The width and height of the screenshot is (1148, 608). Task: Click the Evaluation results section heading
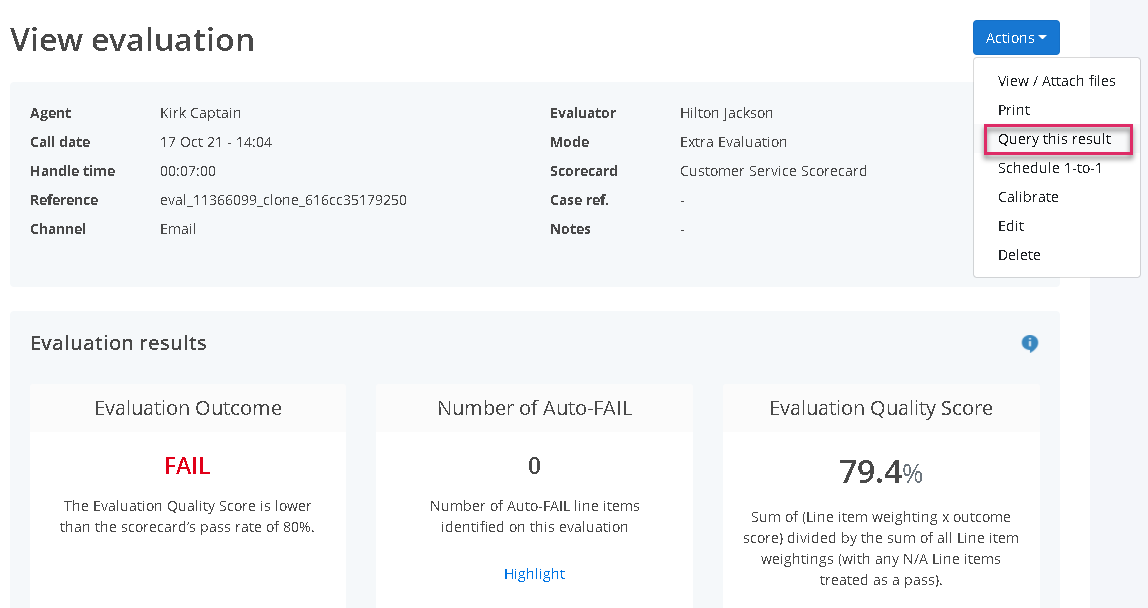pos(118,343)
